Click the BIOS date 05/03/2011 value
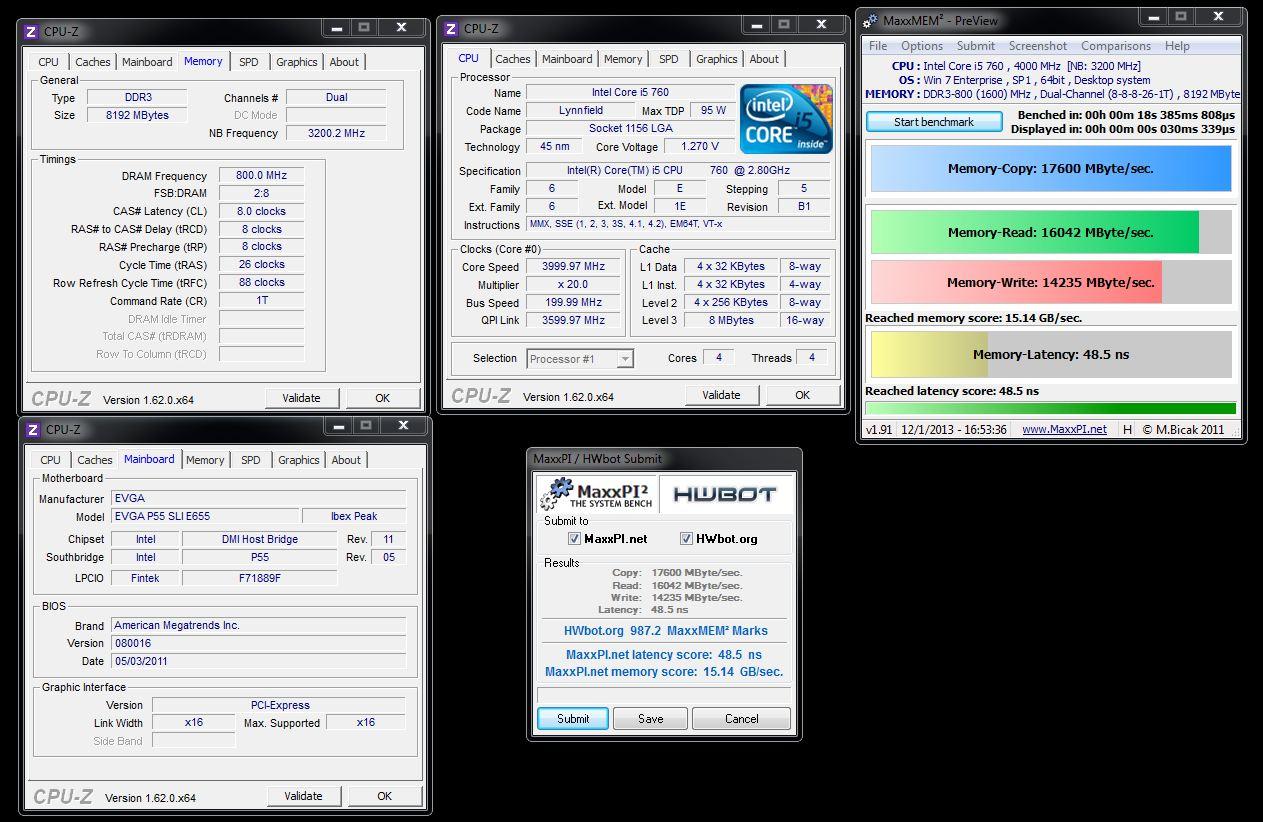The height and width of the screenshot is (822, 1263). [x=258, y=661]
